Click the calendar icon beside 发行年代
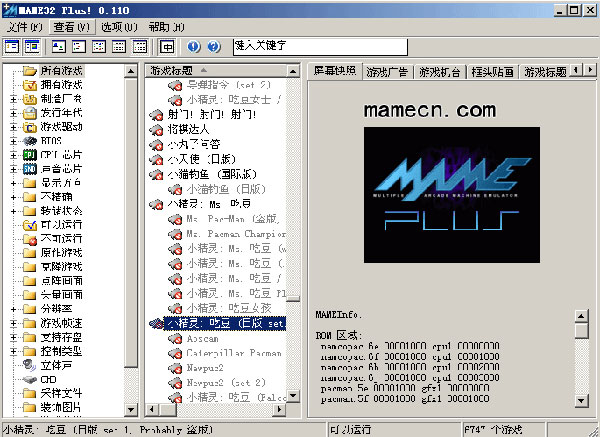 (29, 113)
